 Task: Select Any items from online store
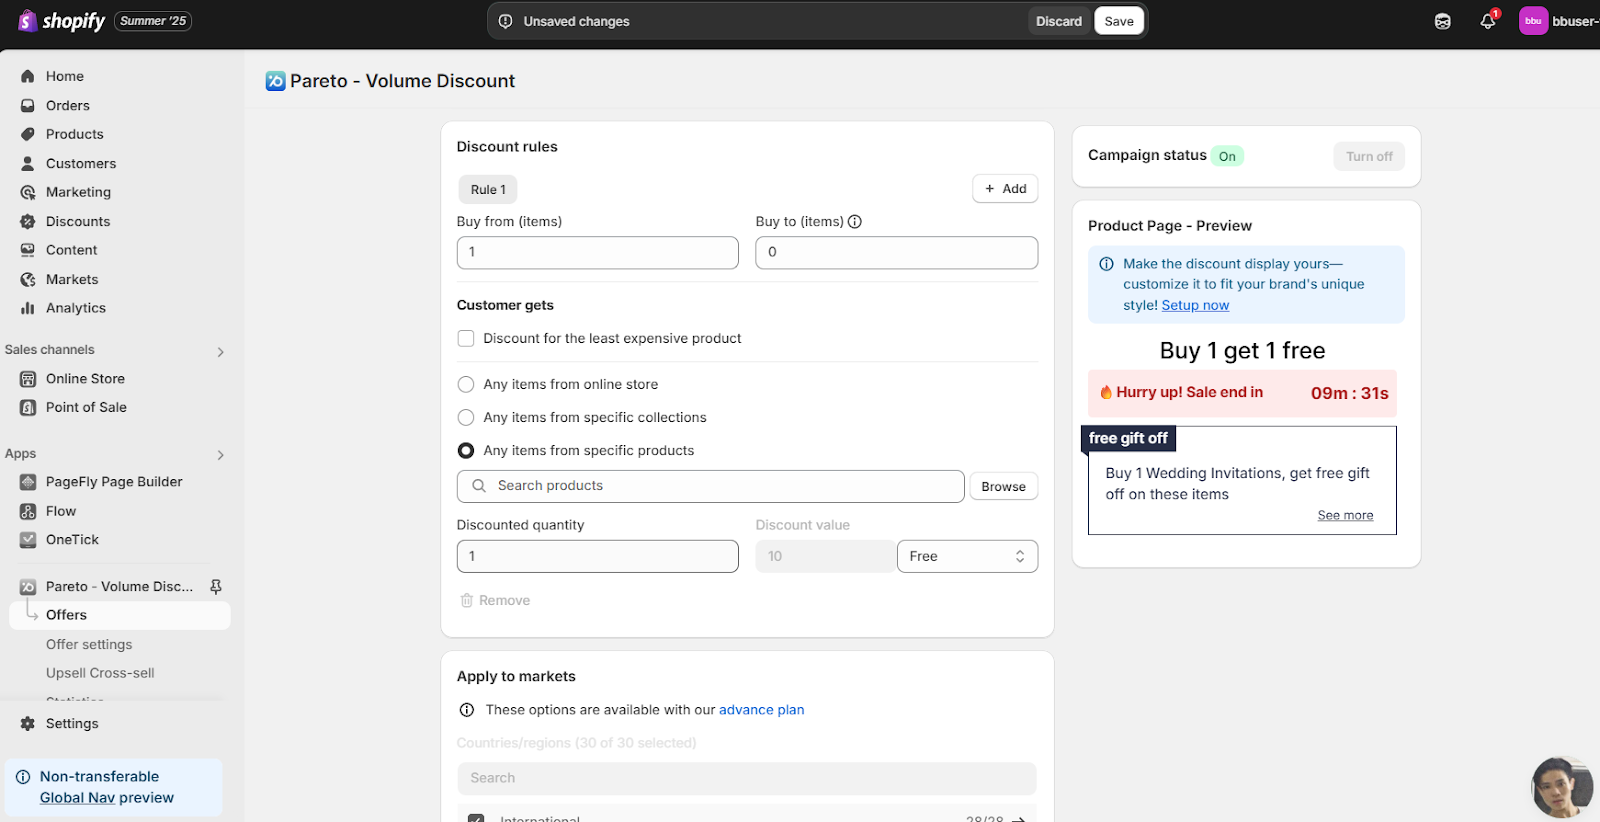(x=466, y=384)
